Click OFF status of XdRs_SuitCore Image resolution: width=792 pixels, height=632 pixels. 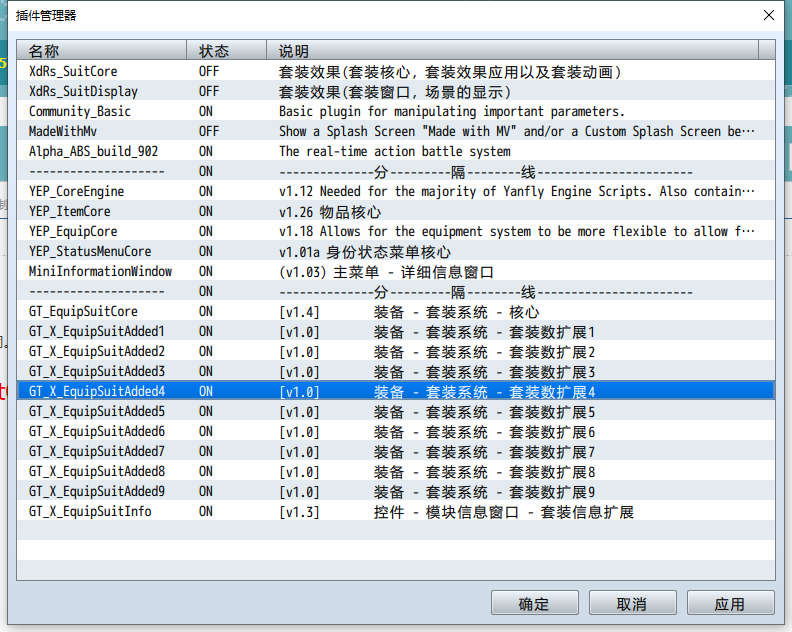(x=209, y=71)
